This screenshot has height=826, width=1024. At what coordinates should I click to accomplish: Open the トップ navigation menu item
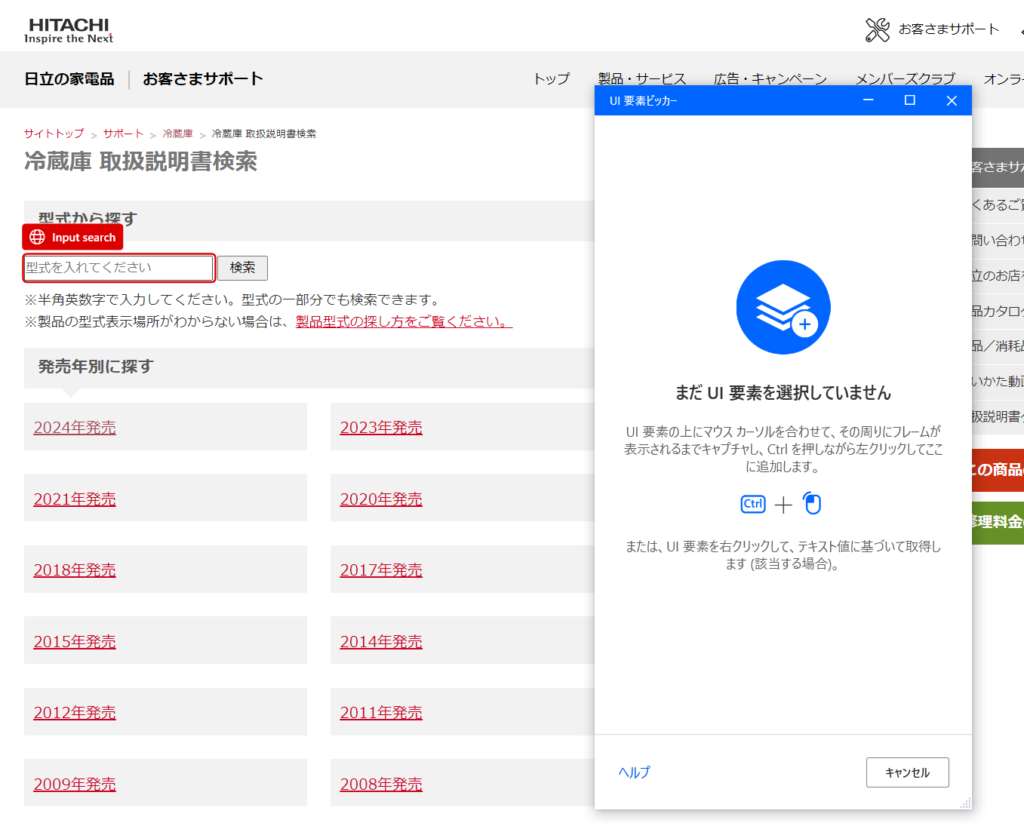[x=551, y=79]
